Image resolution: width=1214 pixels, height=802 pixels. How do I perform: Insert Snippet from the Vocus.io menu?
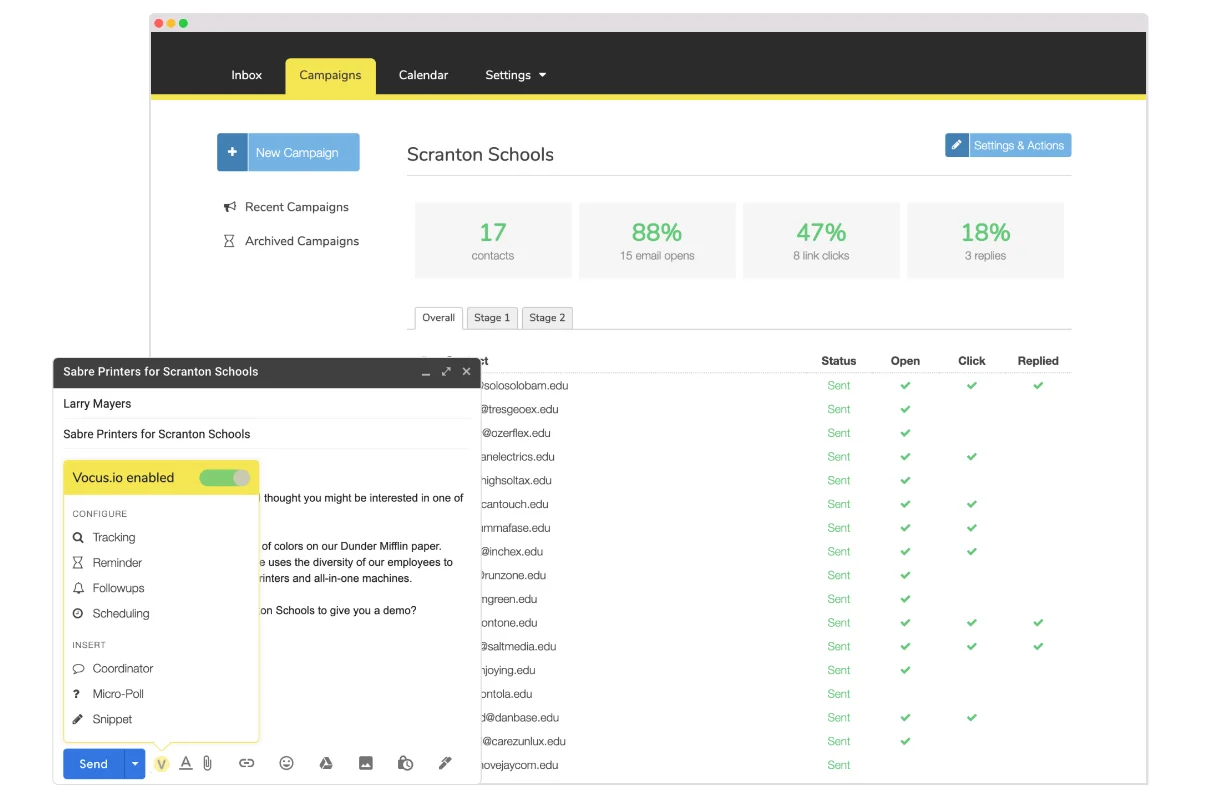112,719
